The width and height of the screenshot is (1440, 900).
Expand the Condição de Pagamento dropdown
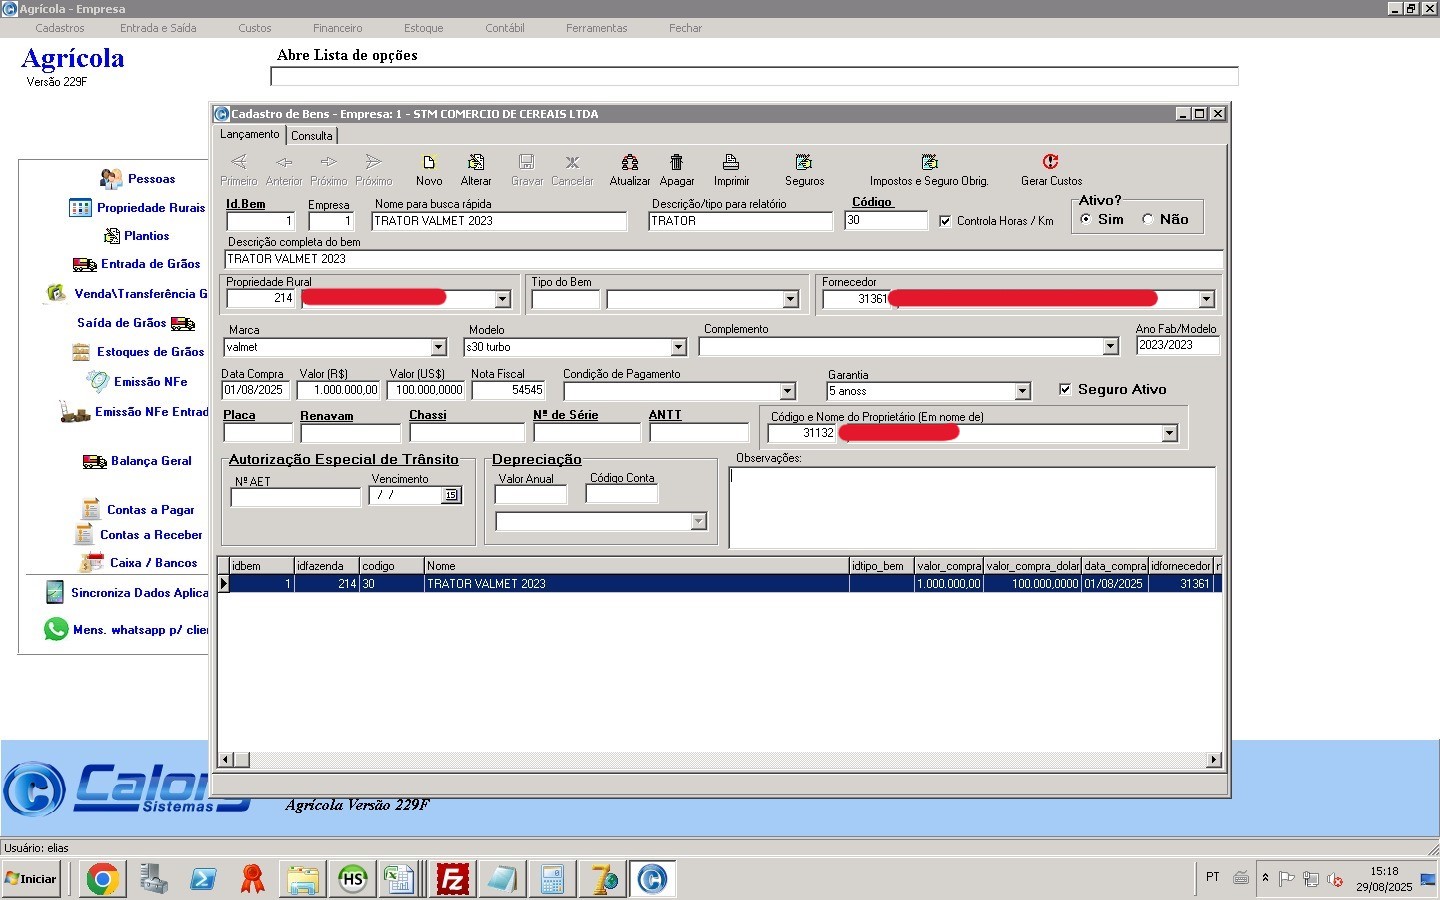pos(787,391)
